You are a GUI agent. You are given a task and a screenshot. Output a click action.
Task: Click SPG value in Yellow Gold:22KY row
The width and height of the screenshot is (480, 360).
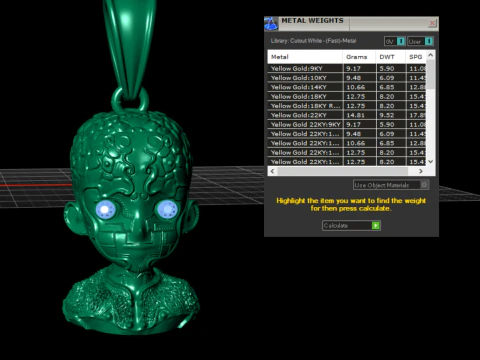tap(416, 115)
